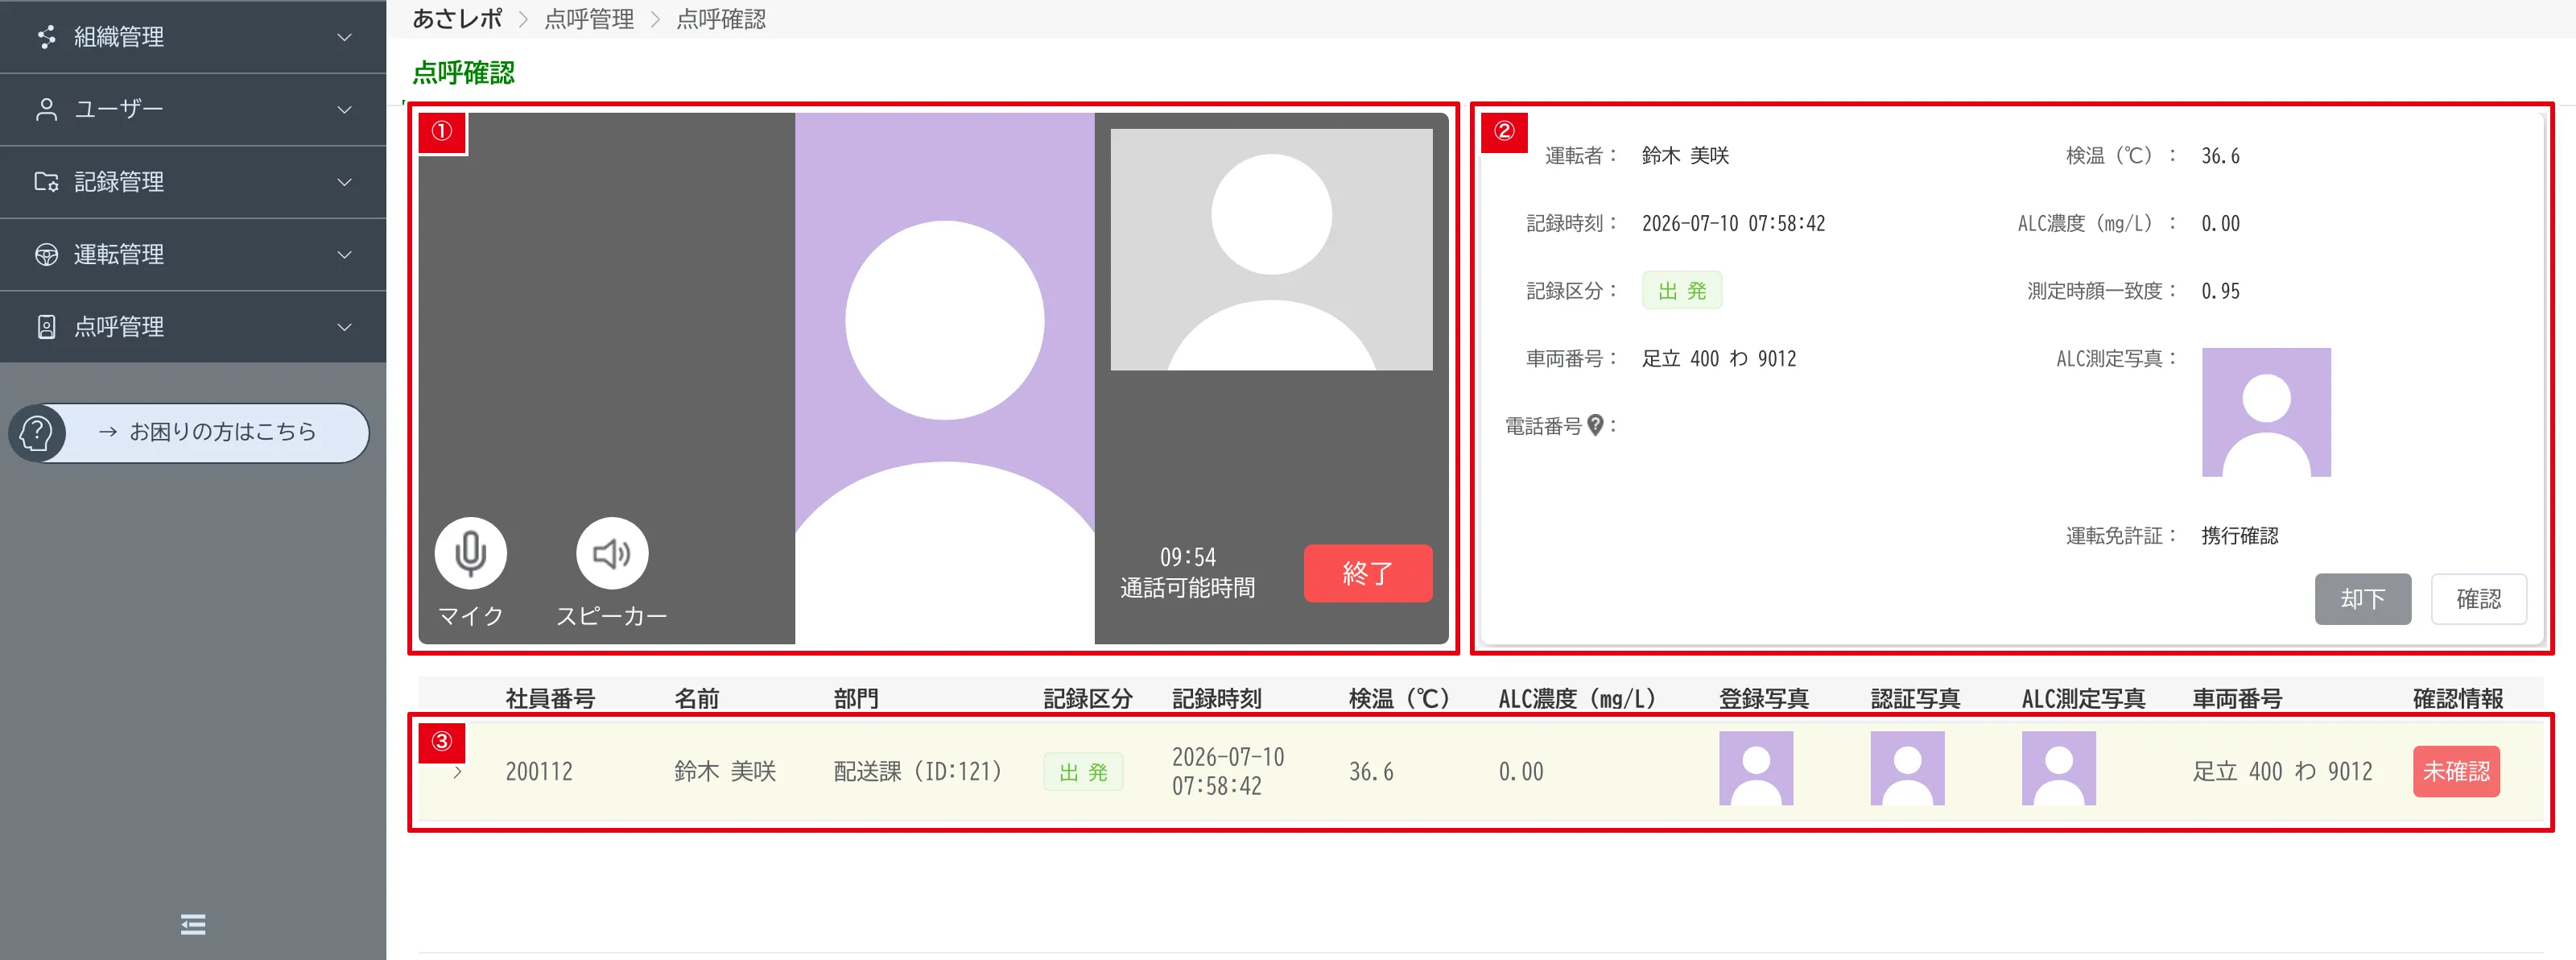Expand the ユーザー sidebar menu
Screen dimensions: 2576x960
(x=193, y=109)
